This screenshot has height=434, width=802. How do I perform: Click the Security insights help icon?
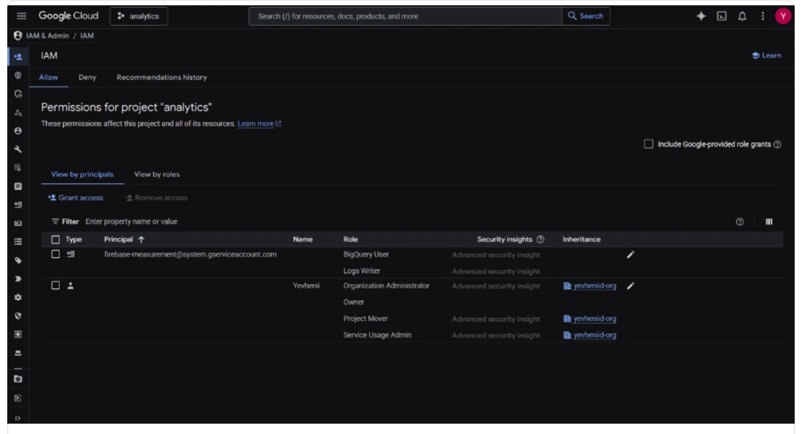point(540,239)
